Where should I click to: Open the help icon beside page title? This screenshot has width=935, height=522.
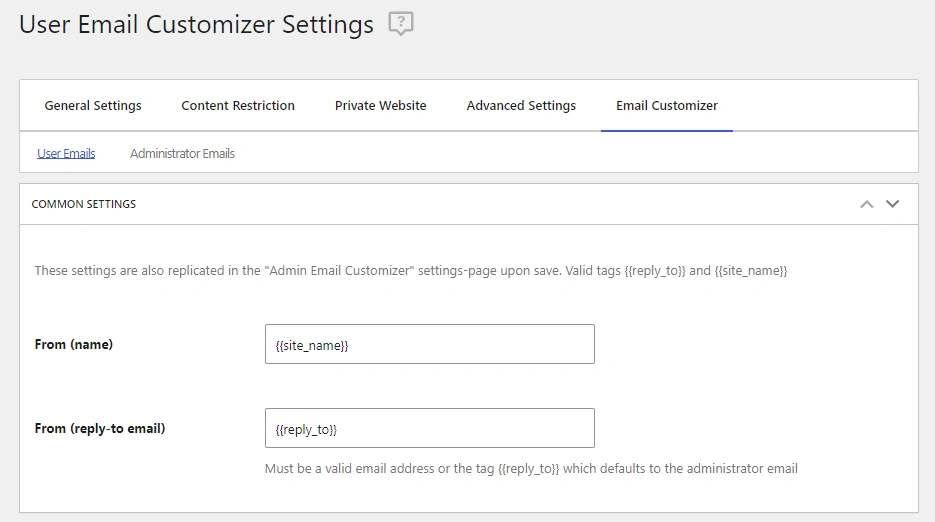pos(400,24)
